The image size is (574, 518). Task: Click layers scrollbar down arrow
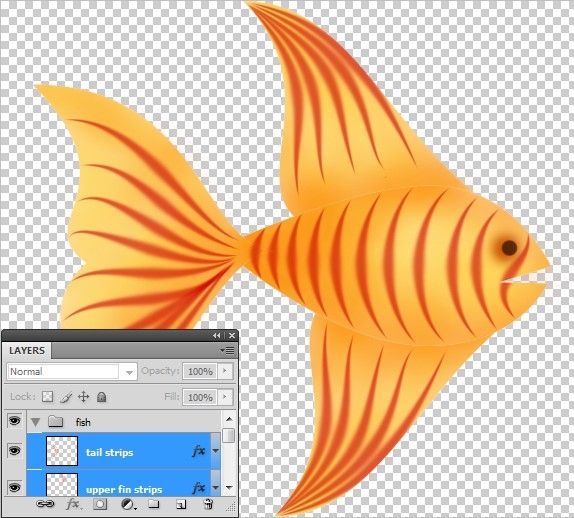229,488
